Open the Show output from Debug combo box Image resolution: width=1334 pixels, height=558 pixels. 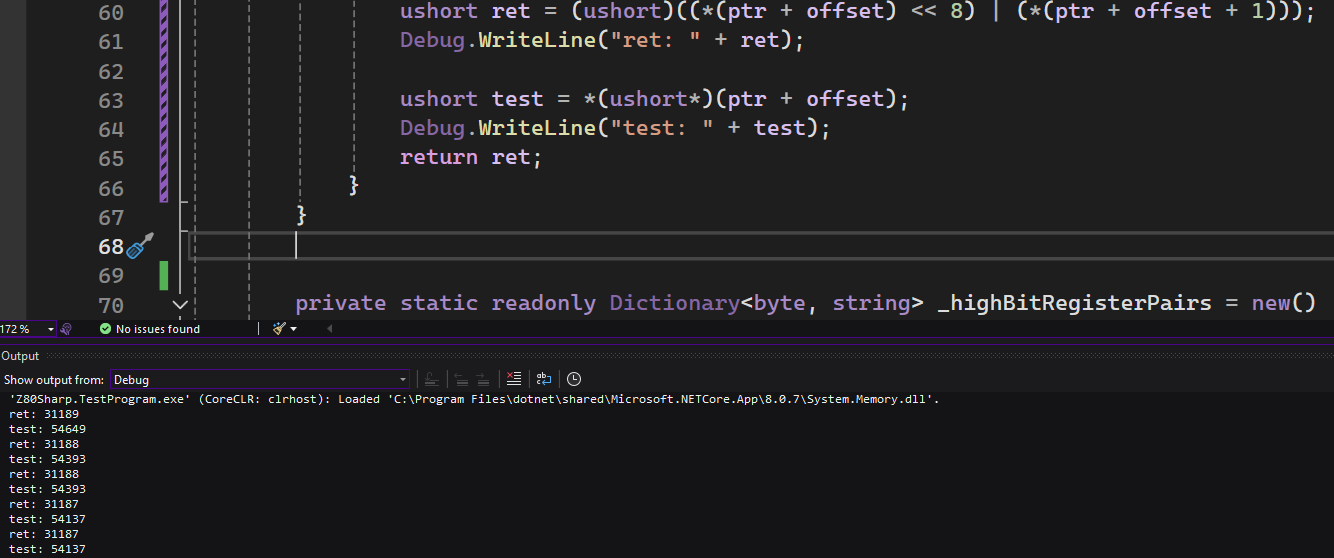259,380
